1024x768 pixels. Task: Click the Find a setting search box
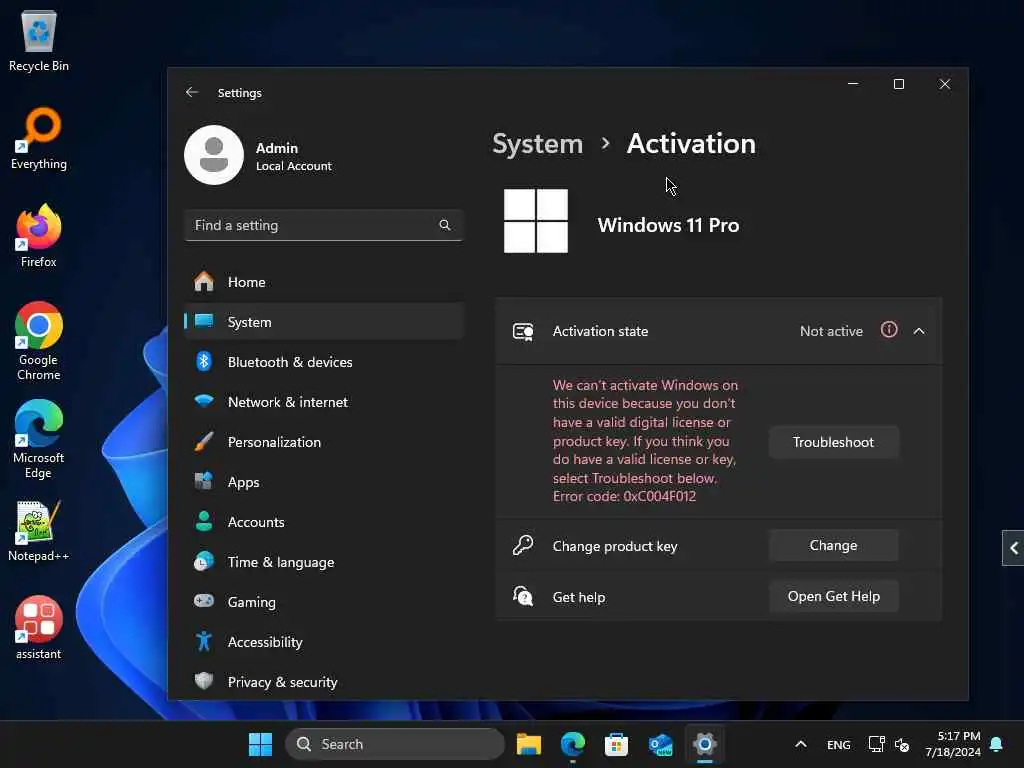pyautogui.click(x=324, y=225)
